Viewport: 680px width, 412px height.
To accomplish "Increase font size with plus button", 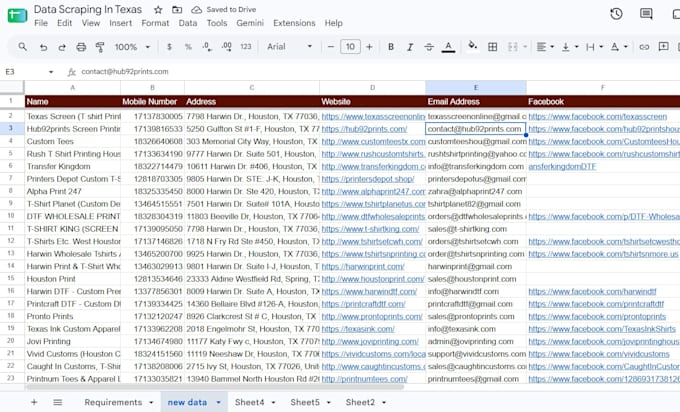I will (x=369, y=47).
